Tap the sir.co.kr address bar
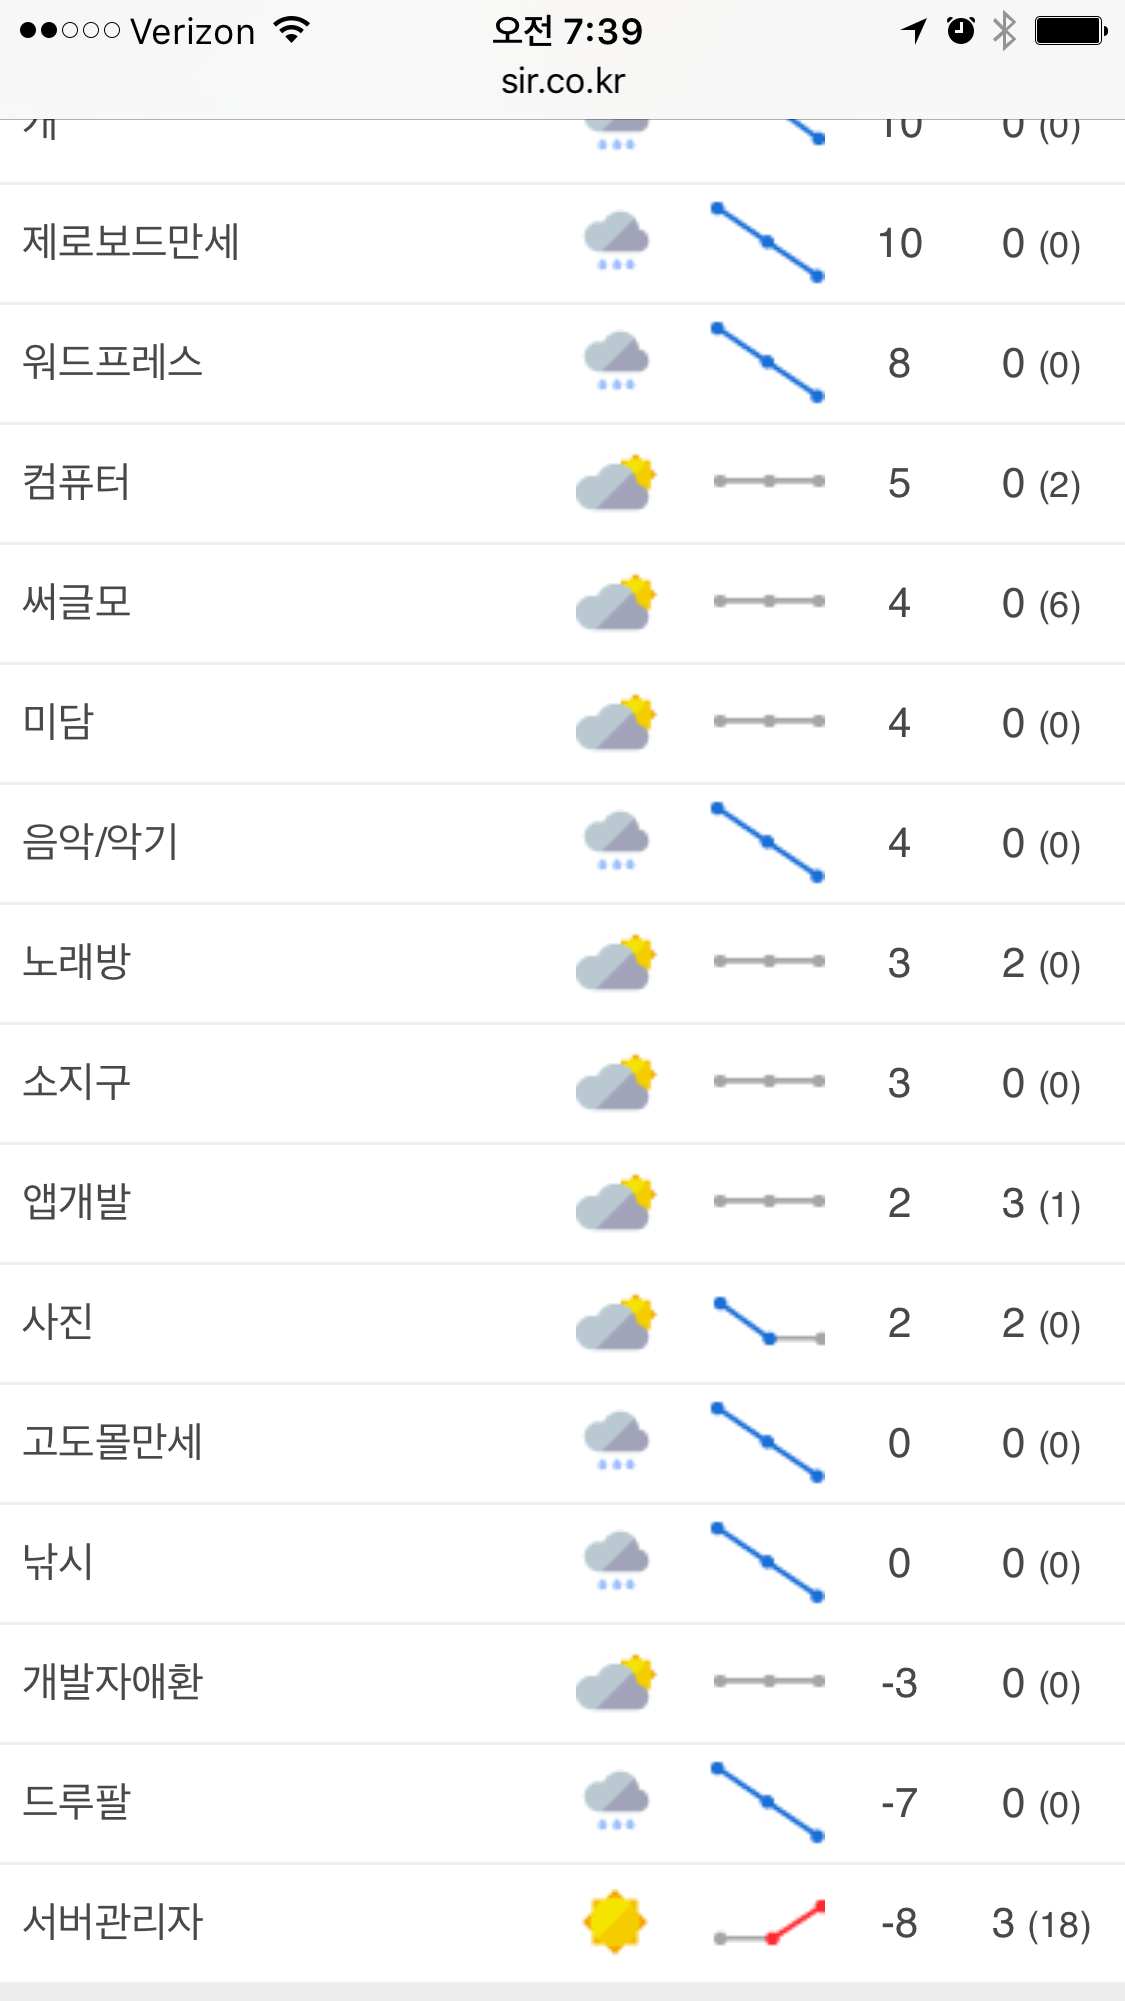 [x=563, y=81]
